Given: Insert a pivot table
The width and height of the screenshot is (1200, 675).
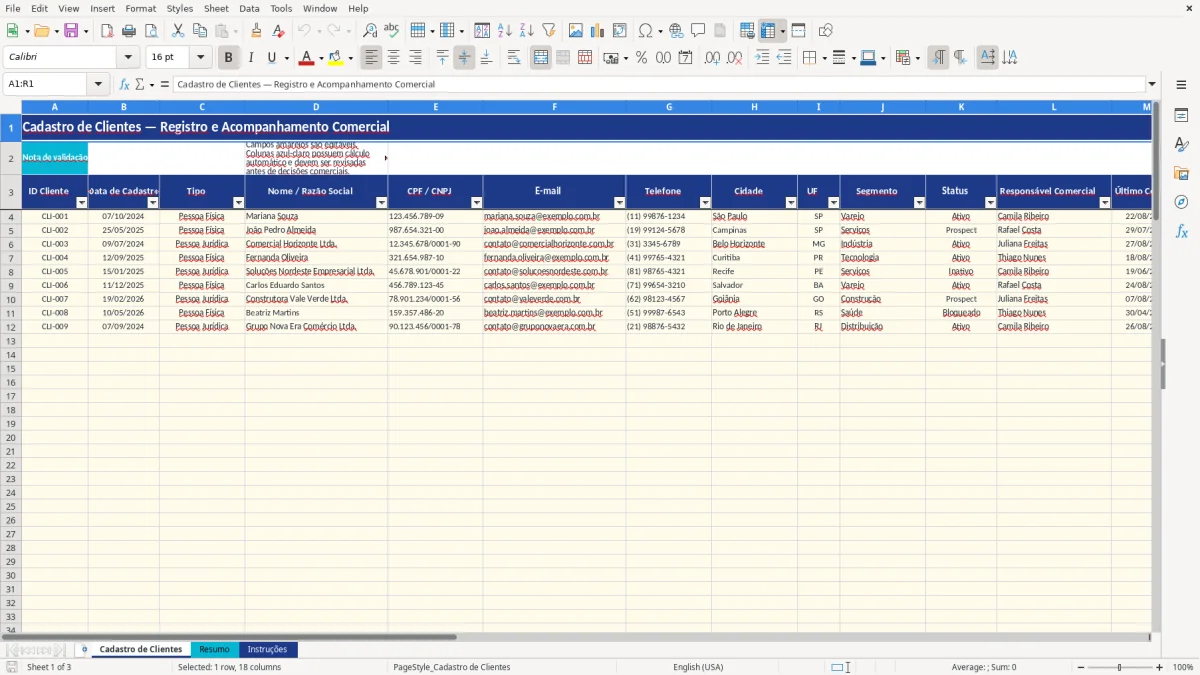Looking at the screenshot, I should click(620, 31).
